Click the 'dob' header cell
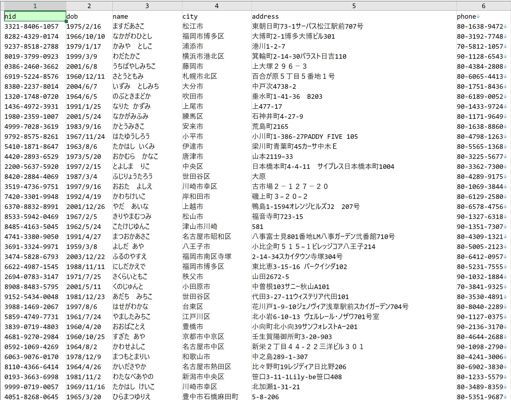Image resolution: width=511 pixels, height=400 pixels. tap(89, 16)
